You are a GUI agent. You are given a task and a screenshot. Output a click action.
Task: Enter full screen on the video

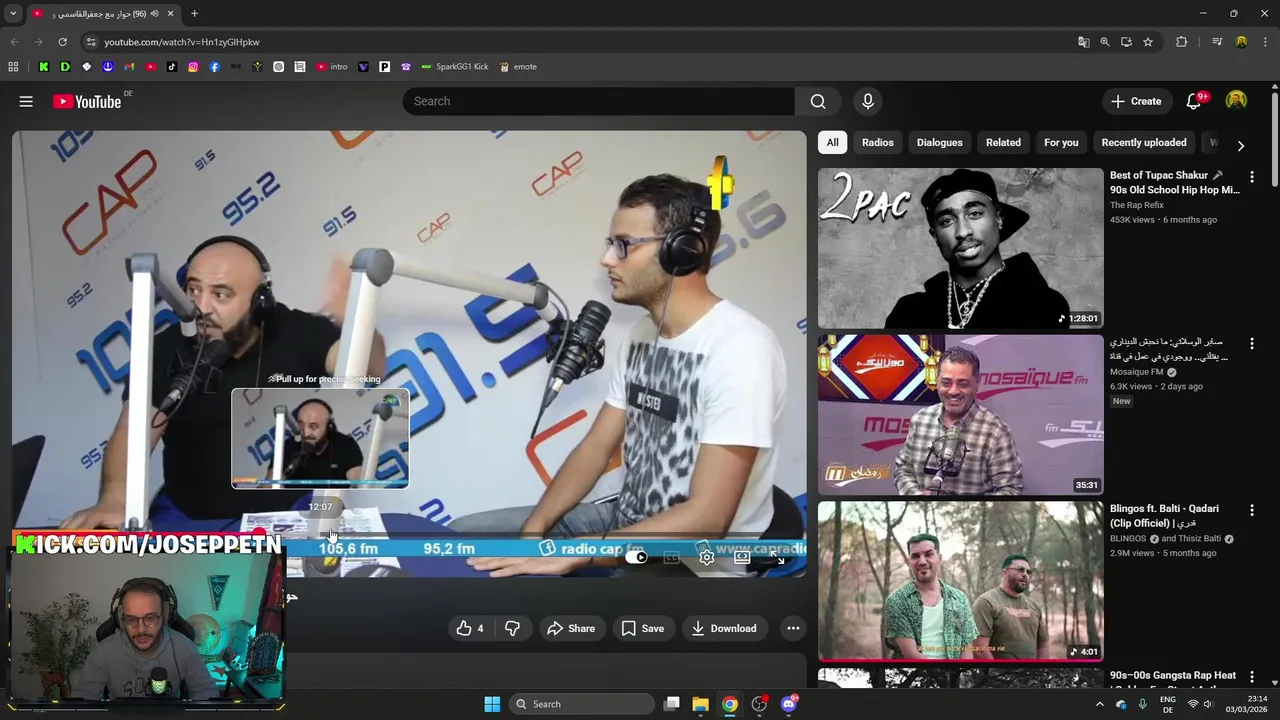coord(778,557)
